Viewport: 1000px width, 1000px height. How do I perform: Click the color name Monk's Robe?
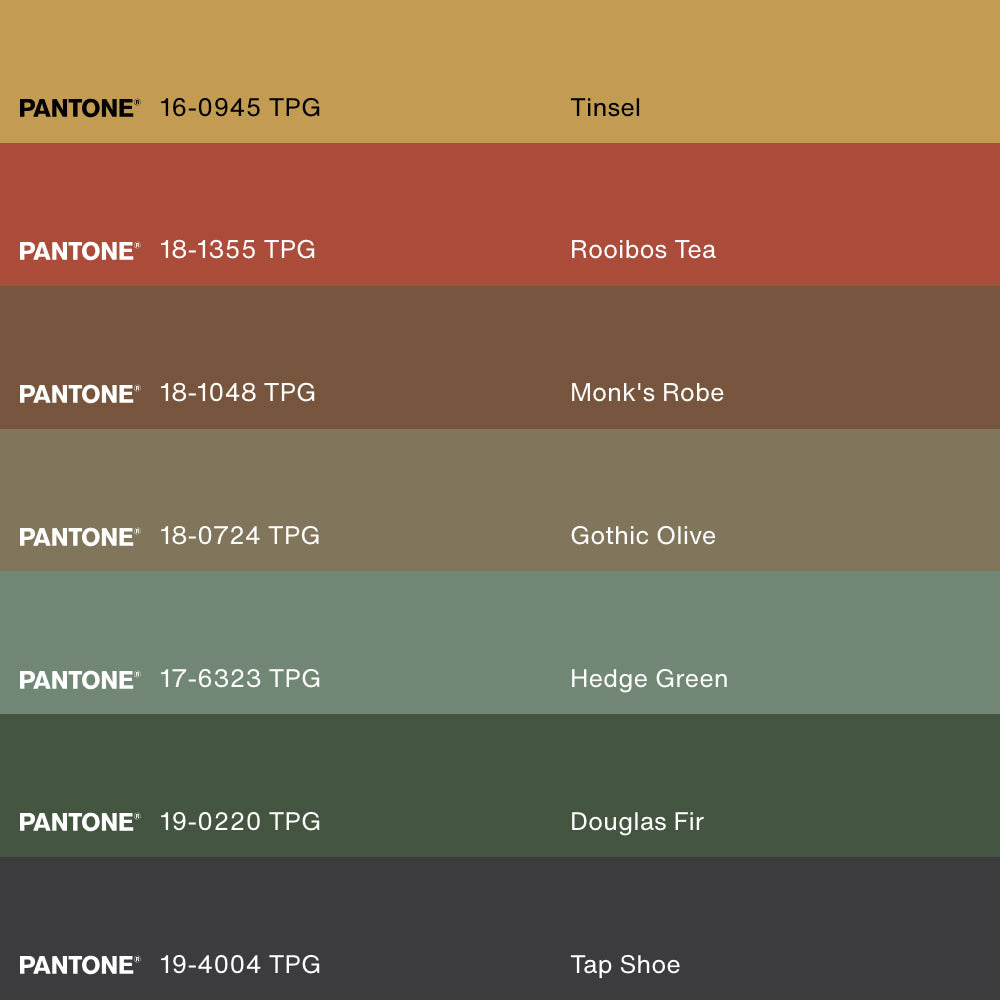pos(647,393)
